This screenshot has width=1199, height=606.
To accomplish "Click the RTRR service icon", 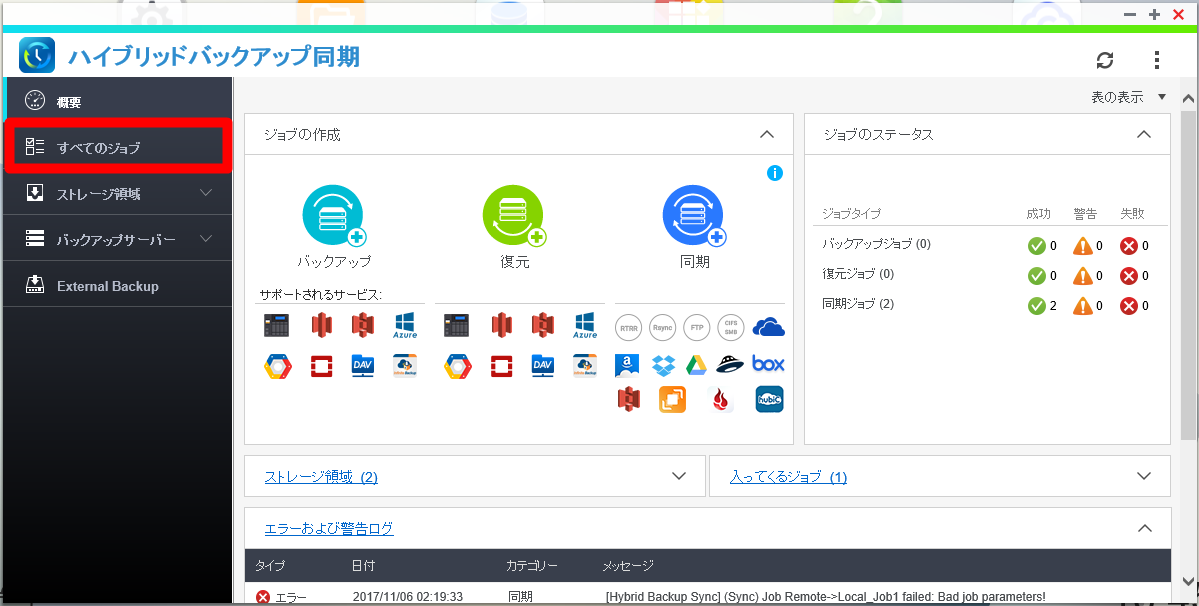I will tap(629, 328).
